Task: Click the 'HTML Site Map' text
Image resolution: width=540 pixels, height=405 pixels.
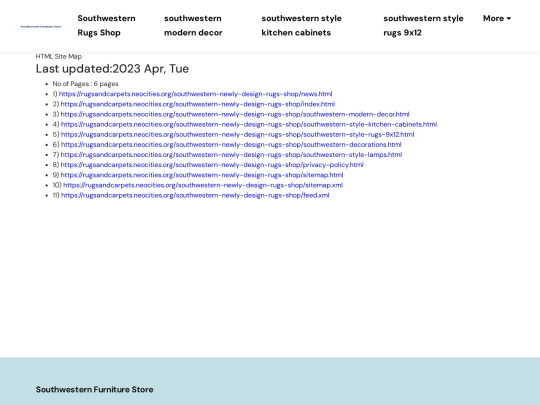Action: (x=59, y=56)
